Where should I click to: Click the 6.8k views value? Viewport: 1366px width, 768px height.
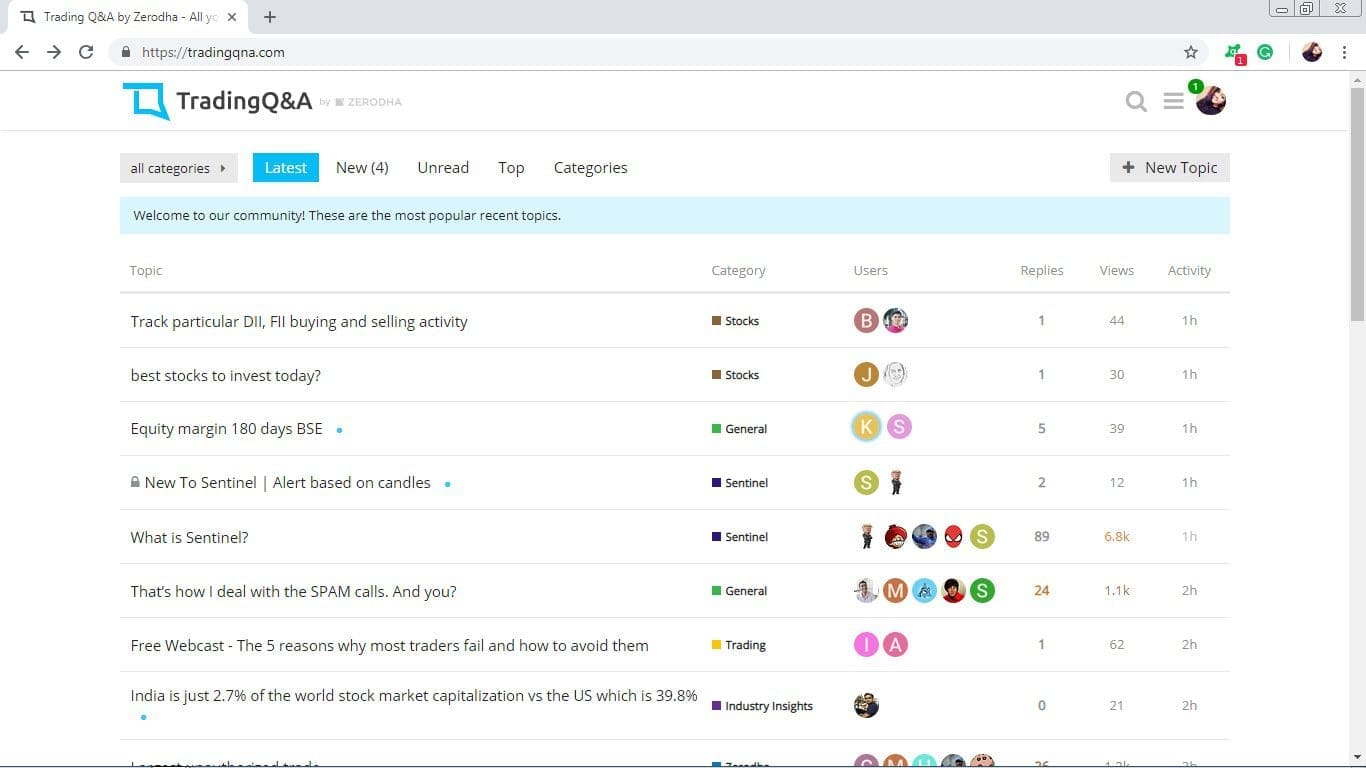pyautogui.click(x=1116, y=536)
